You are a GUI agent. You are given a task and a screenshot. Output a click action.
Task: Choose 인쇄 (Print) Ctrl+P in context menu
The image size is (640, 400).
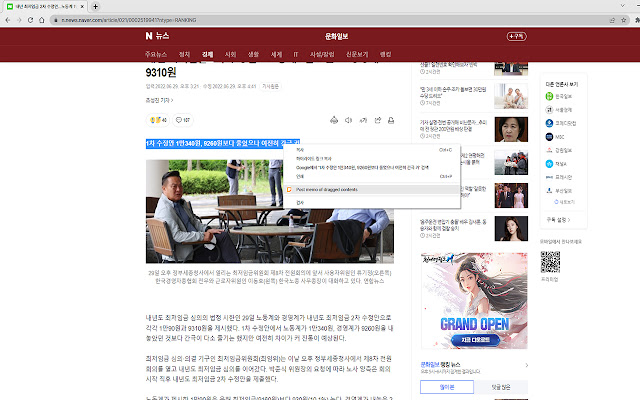point(371,176)
